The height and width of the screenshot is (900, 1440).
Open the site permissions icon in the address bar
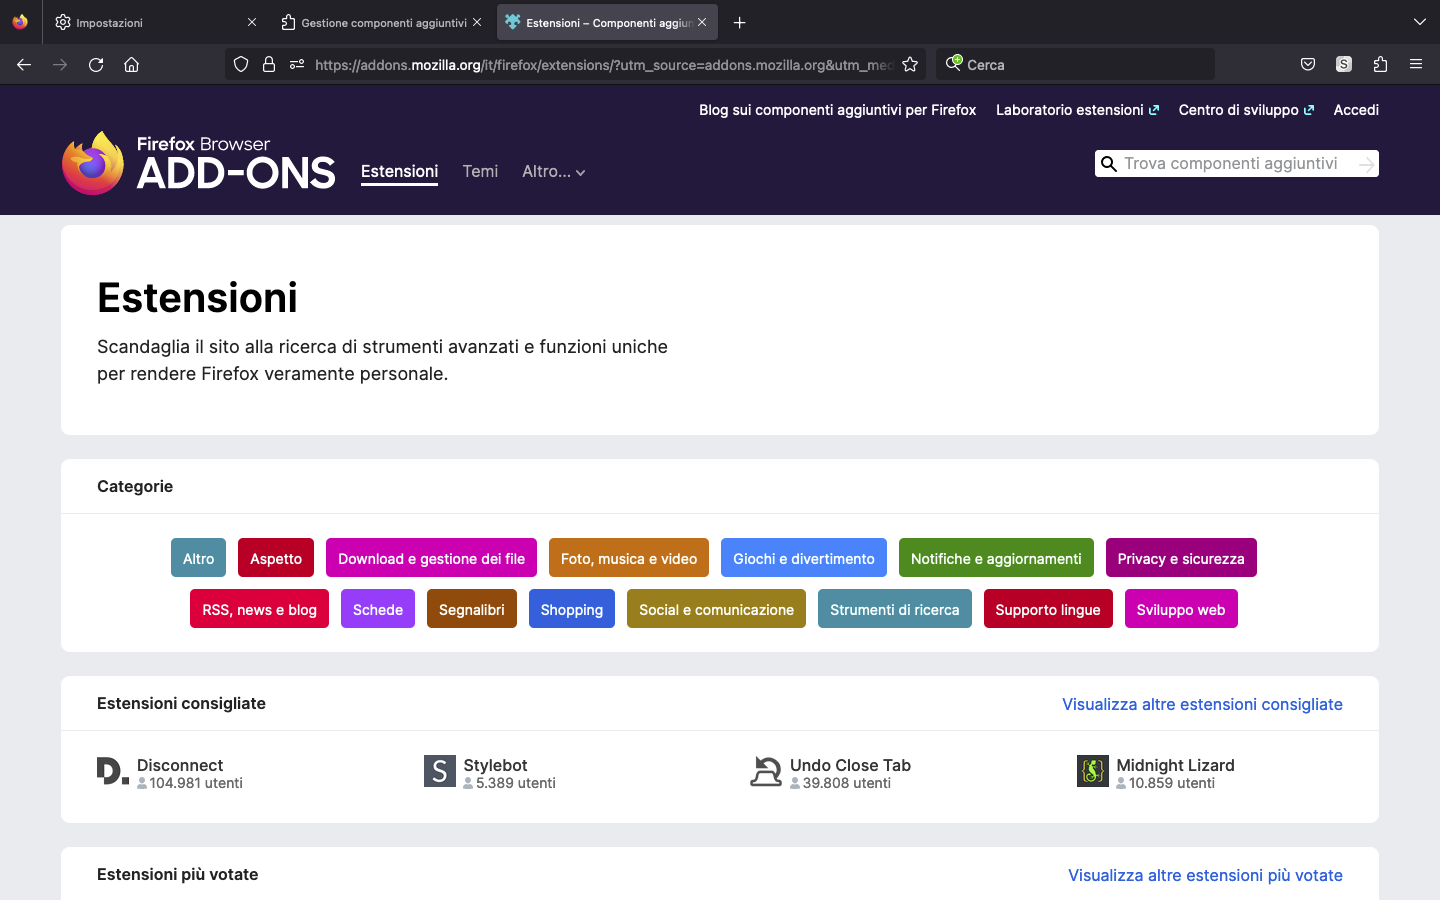pos(297,65)
